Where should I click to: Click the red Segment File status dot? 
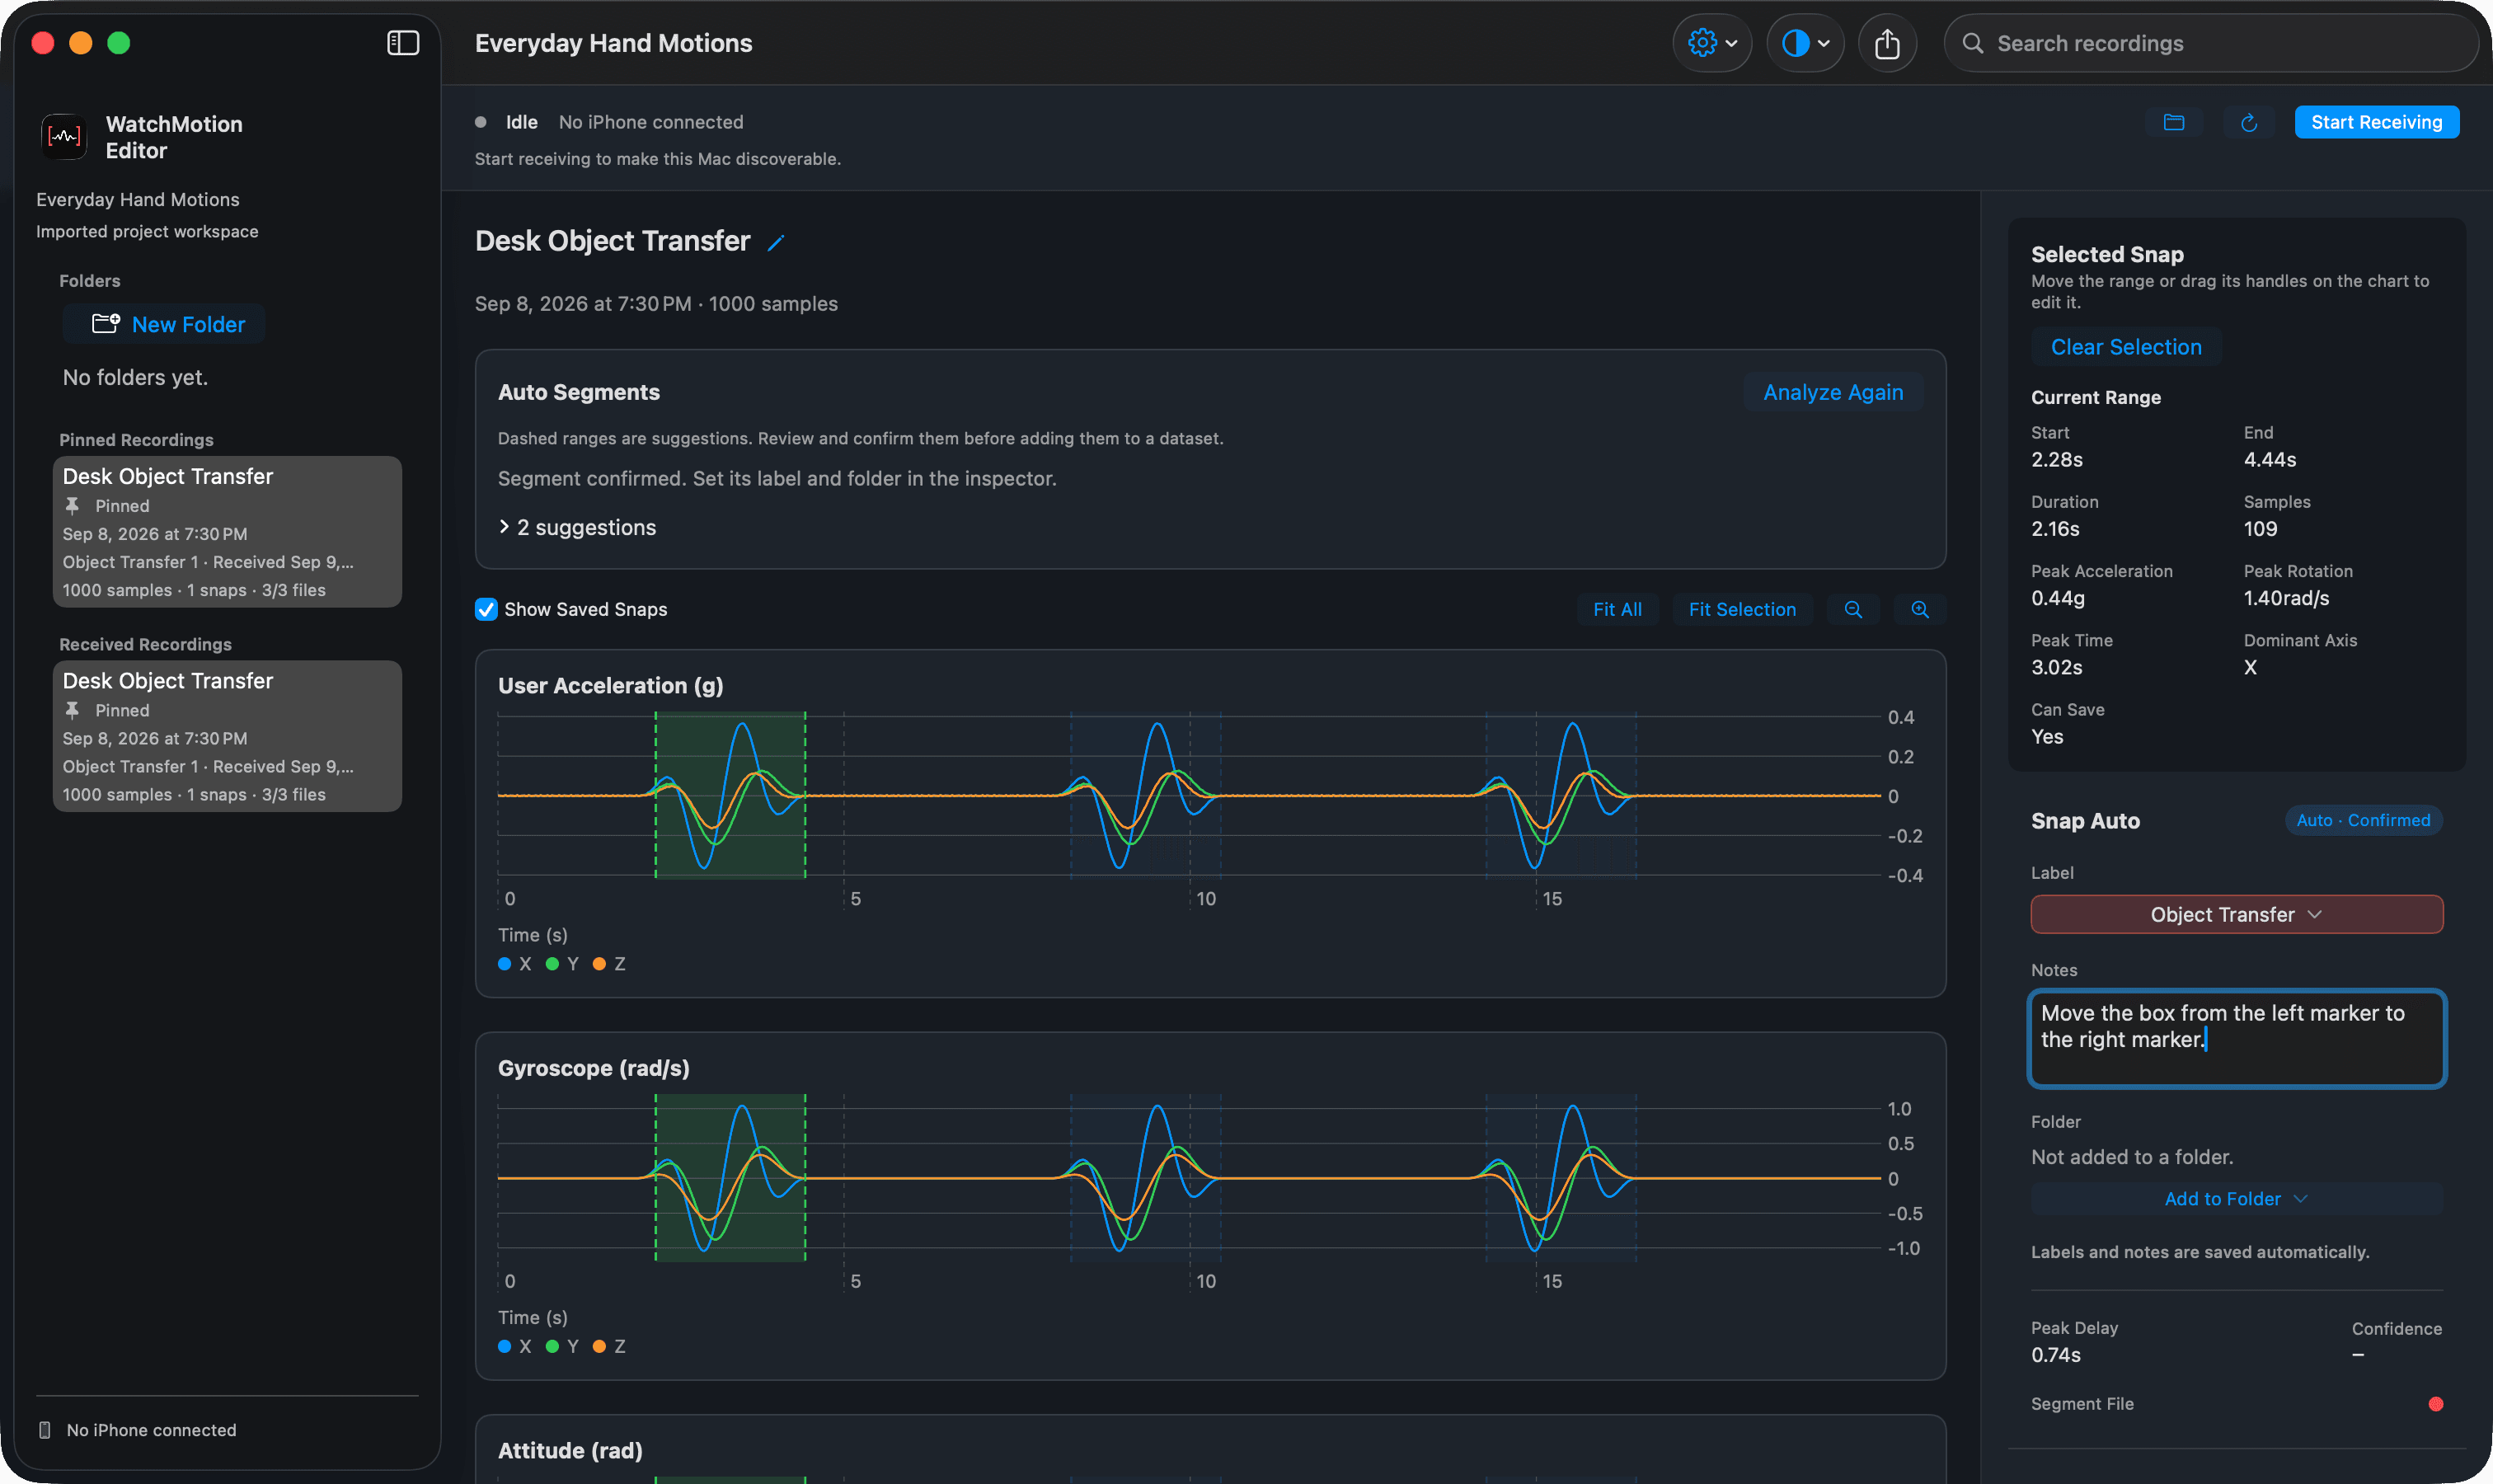(2435, 1404)
